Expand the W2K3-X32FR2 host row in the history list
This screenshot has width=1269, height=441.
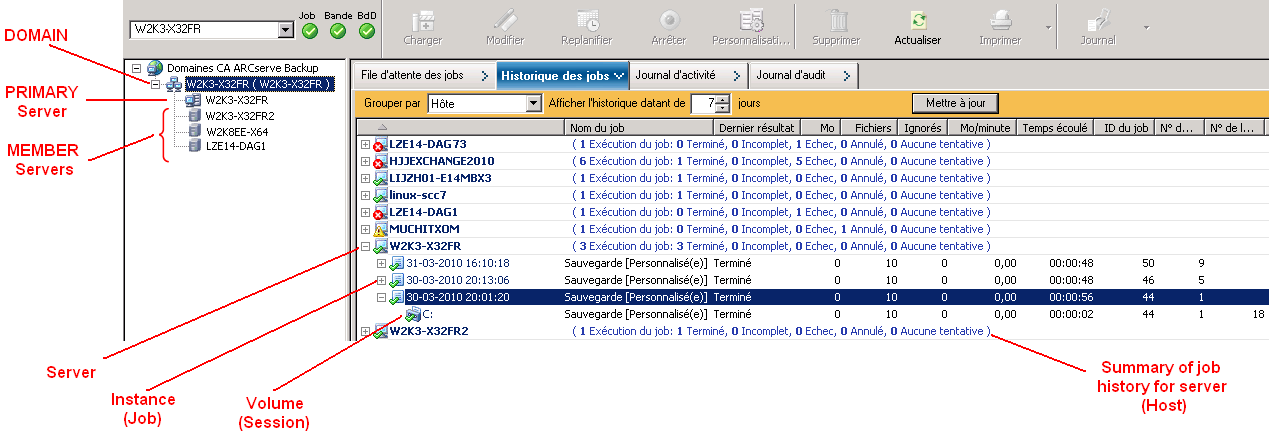tap(365, 332)
